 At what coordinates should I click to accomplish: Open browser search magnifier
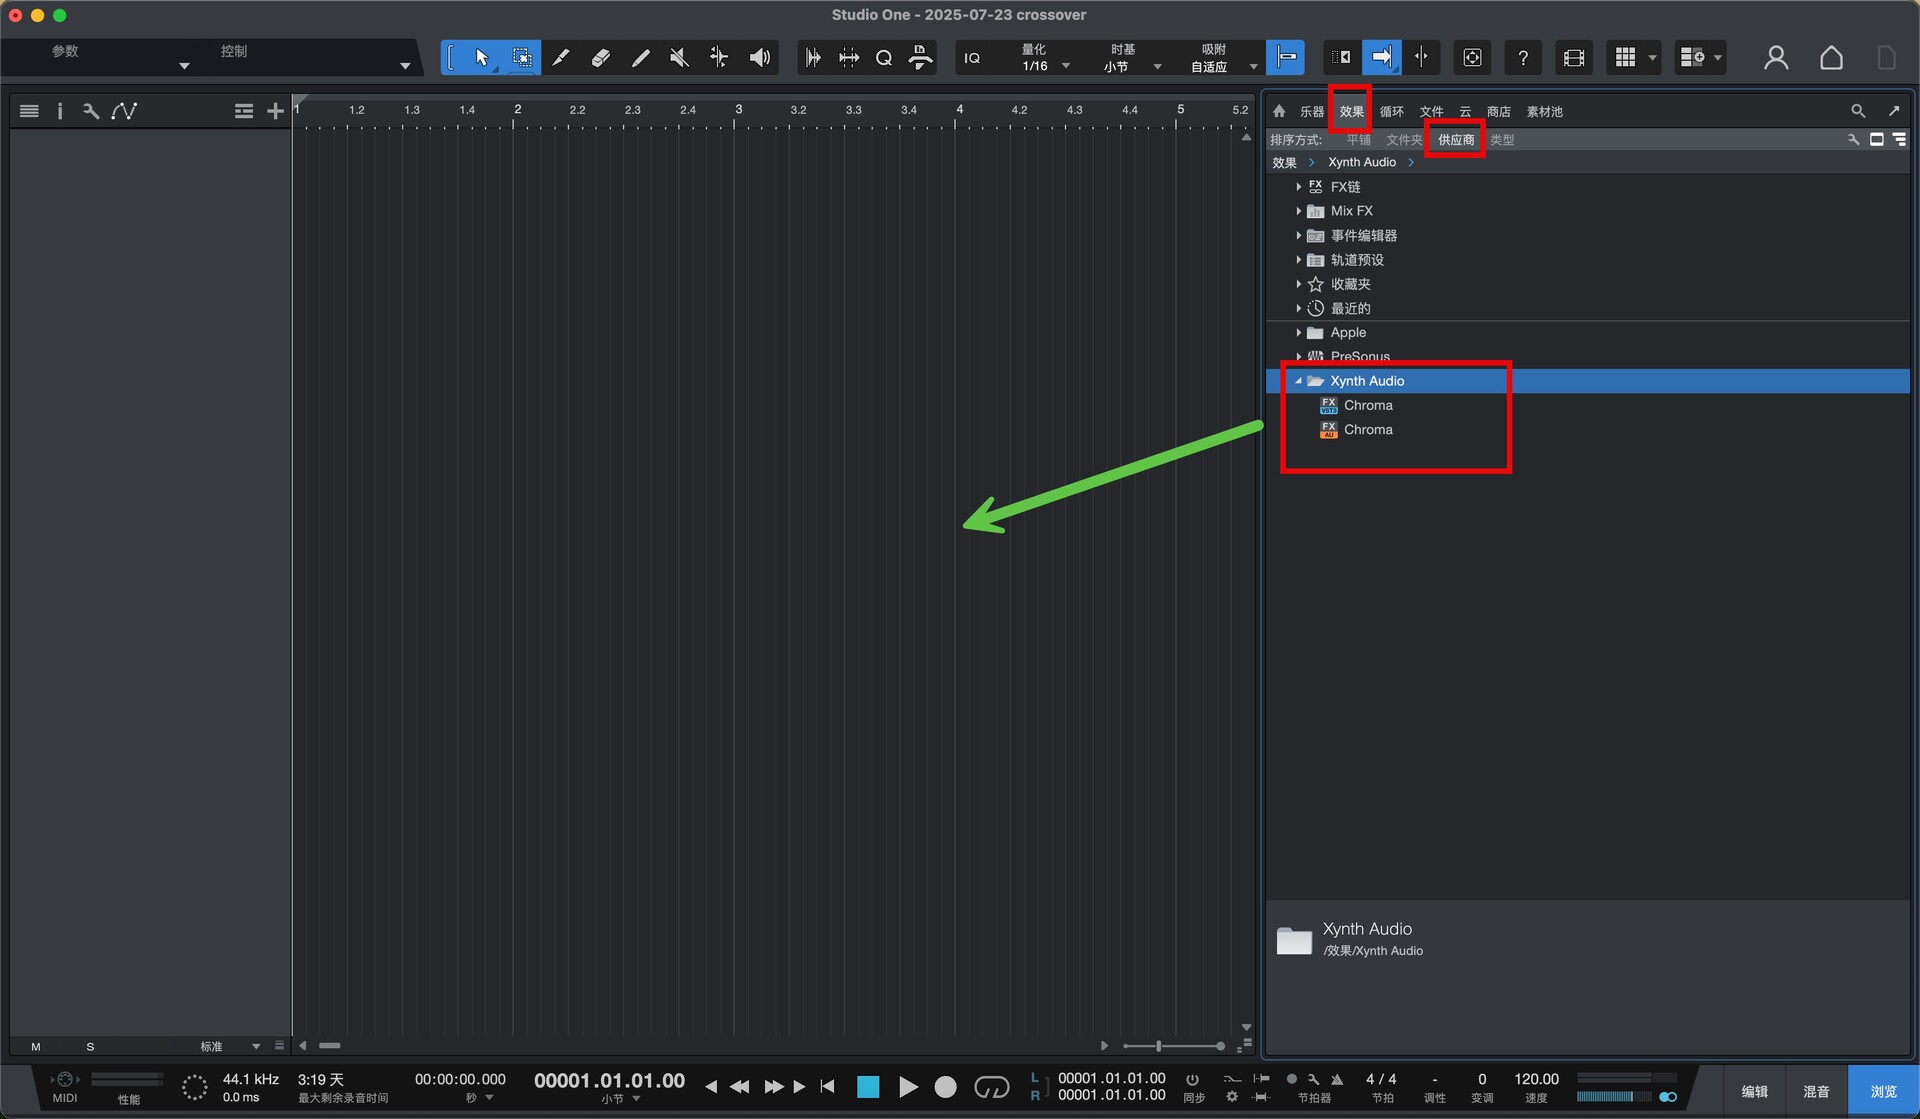click(x=1858, y=111)
